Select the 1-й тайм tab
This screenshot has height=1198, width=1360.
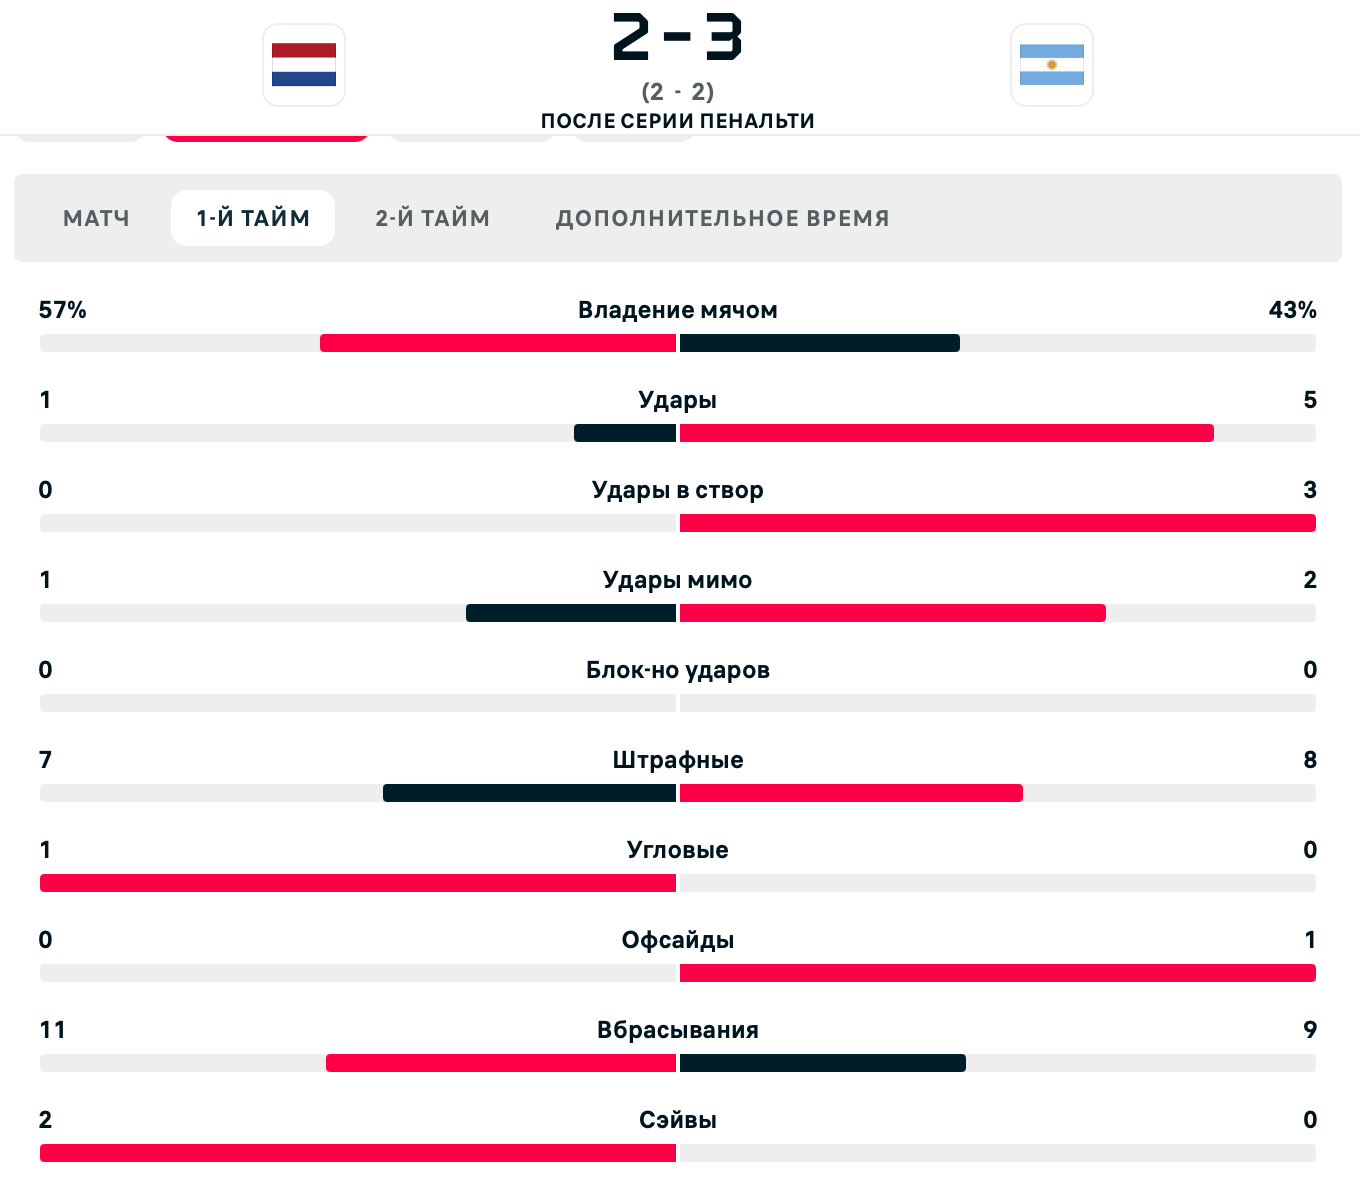tap(253, 218)
